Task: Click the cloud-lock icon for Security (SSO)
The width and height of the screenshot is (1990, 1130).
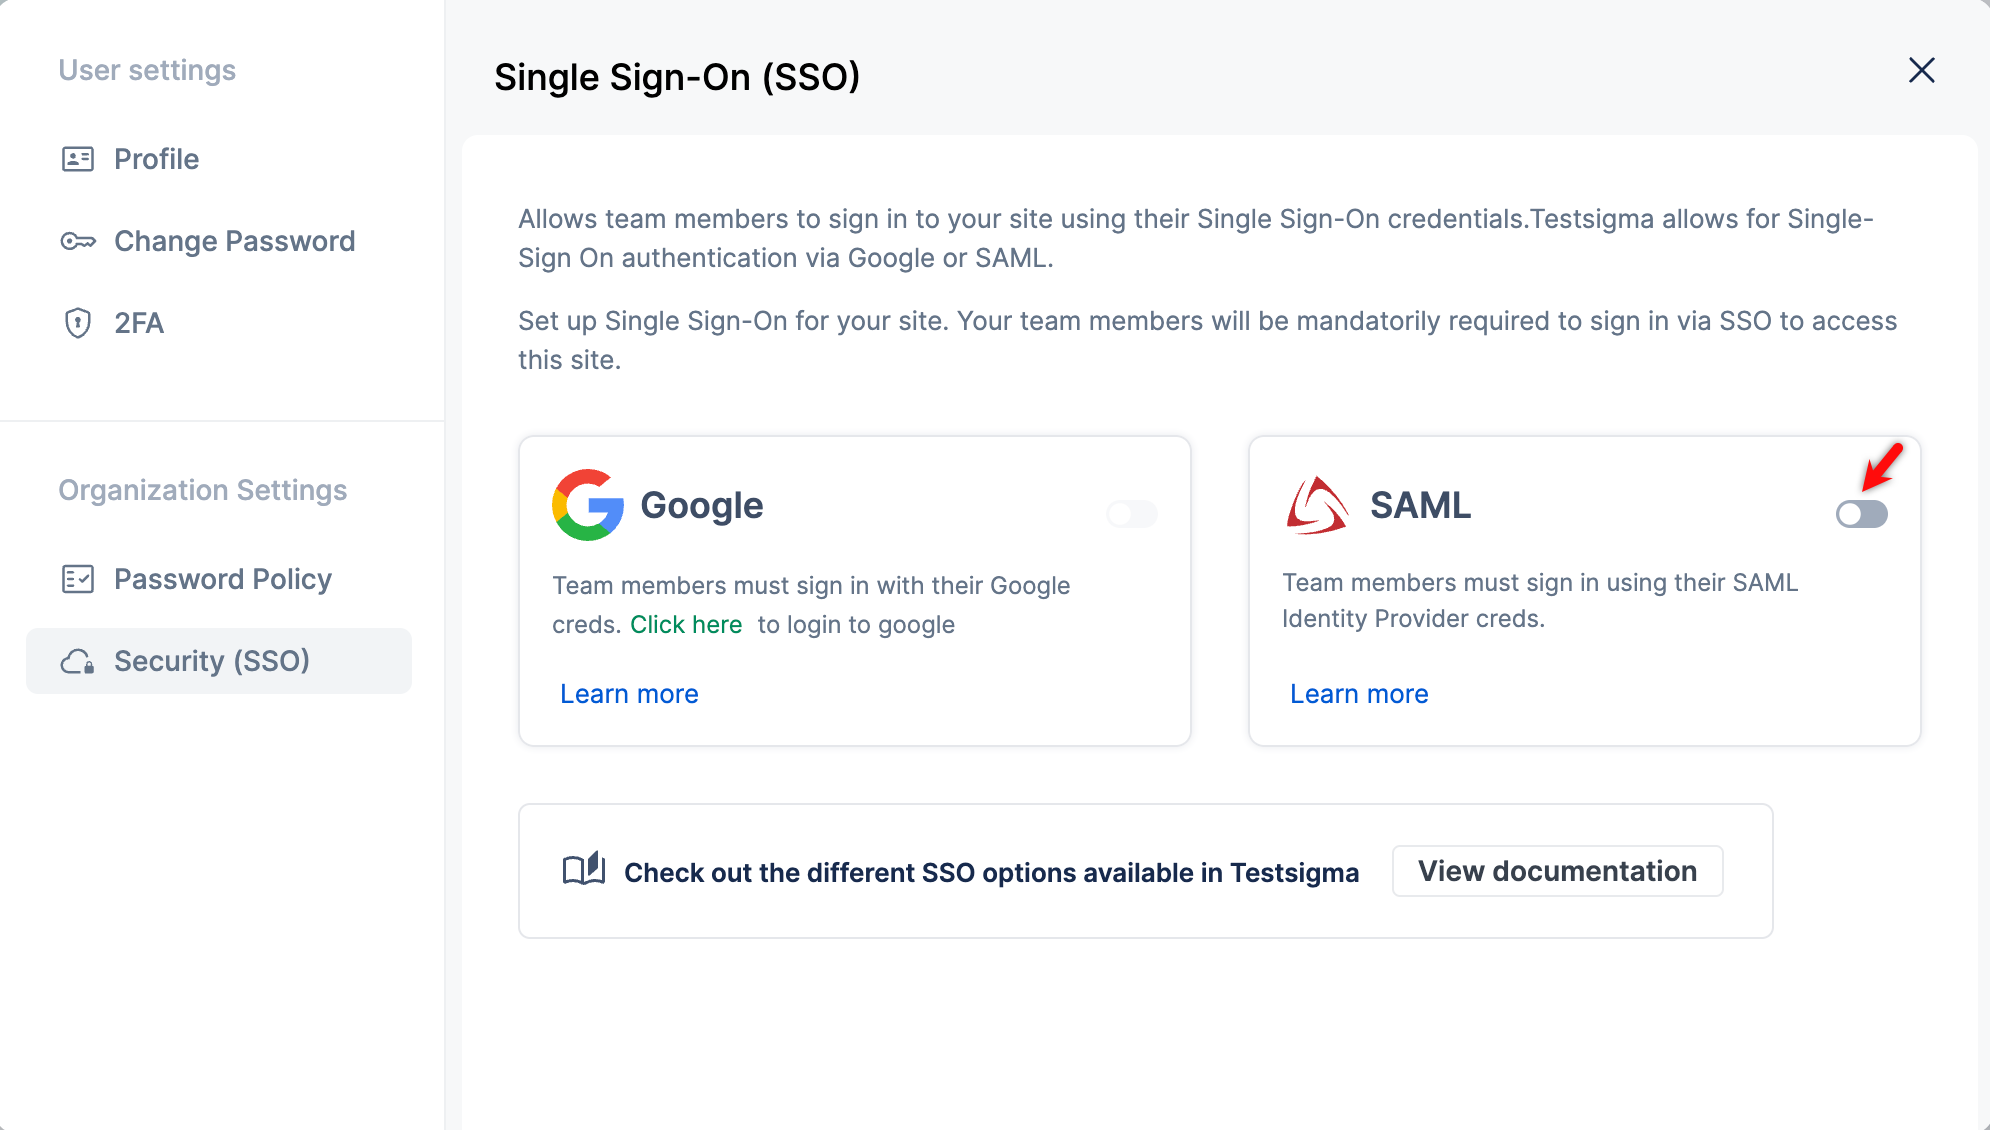Action: tap(77, 660)
